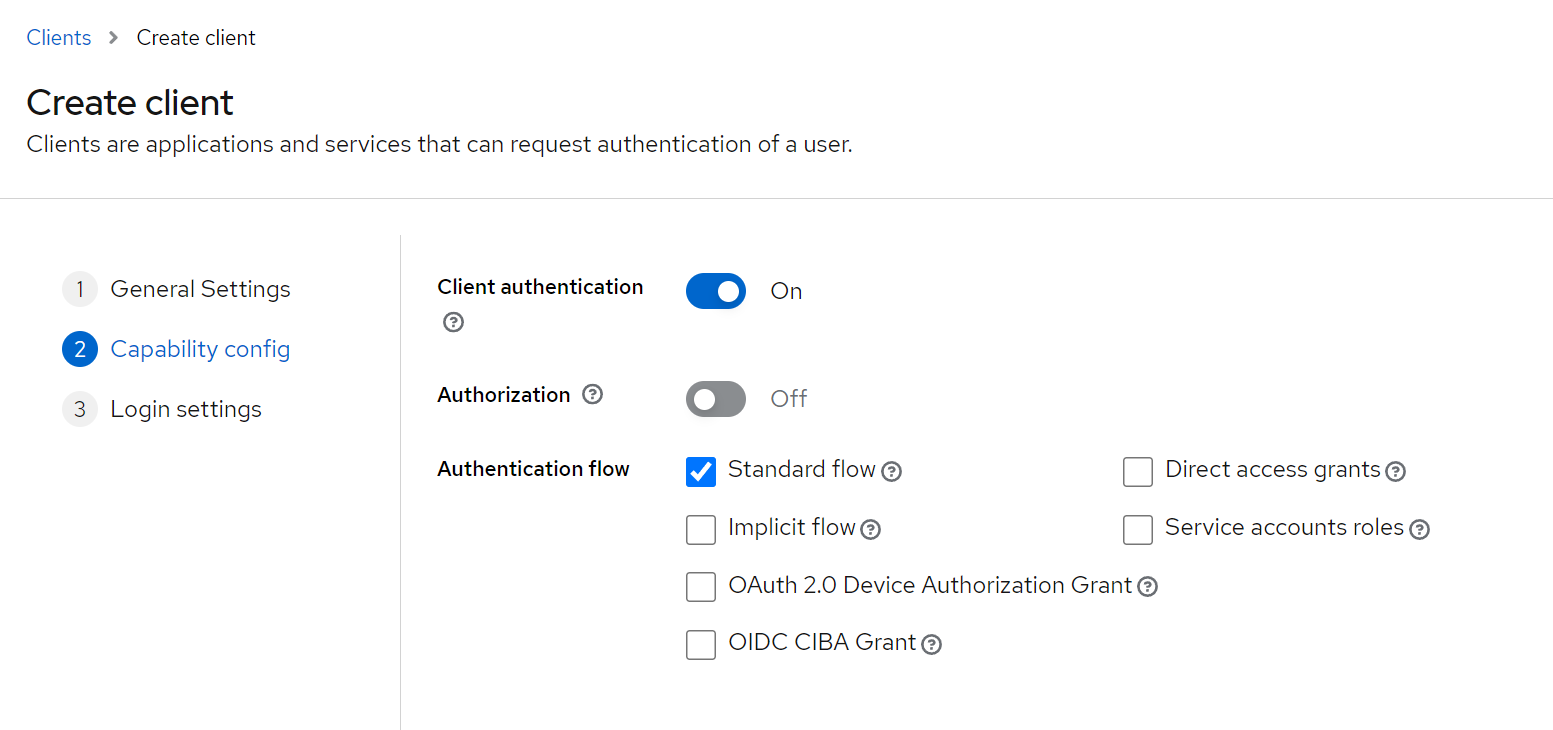The height and width of the screenshot is (730, 1553).
Task: Show help for OAuth 2.0 Device Authorization Grant
Action: [x=1148, y=587]
